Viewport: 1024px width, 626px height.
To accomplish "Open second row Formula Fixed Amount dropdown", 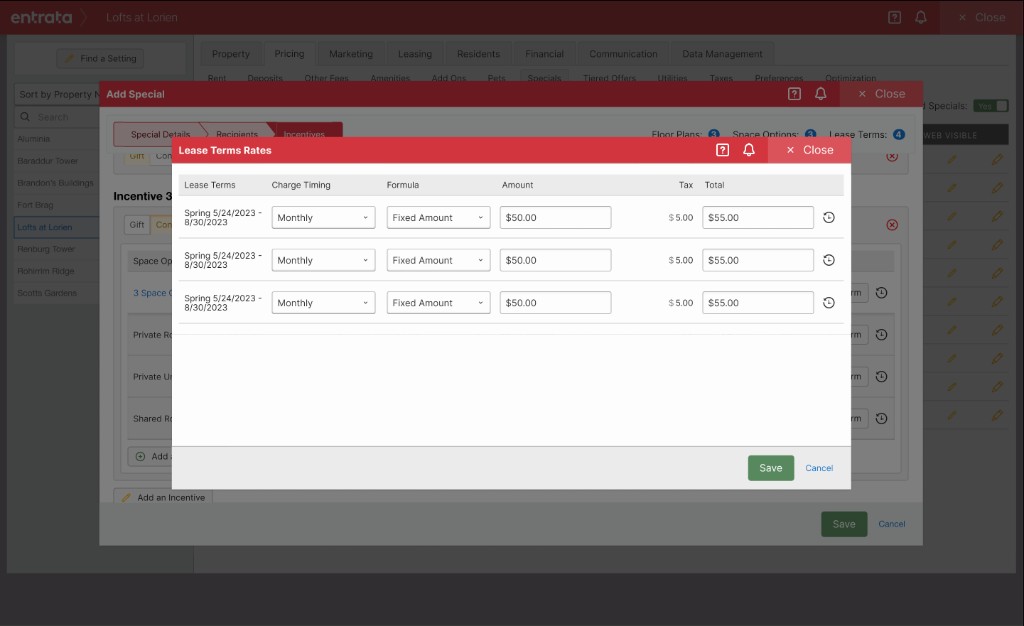I will 438,260.
